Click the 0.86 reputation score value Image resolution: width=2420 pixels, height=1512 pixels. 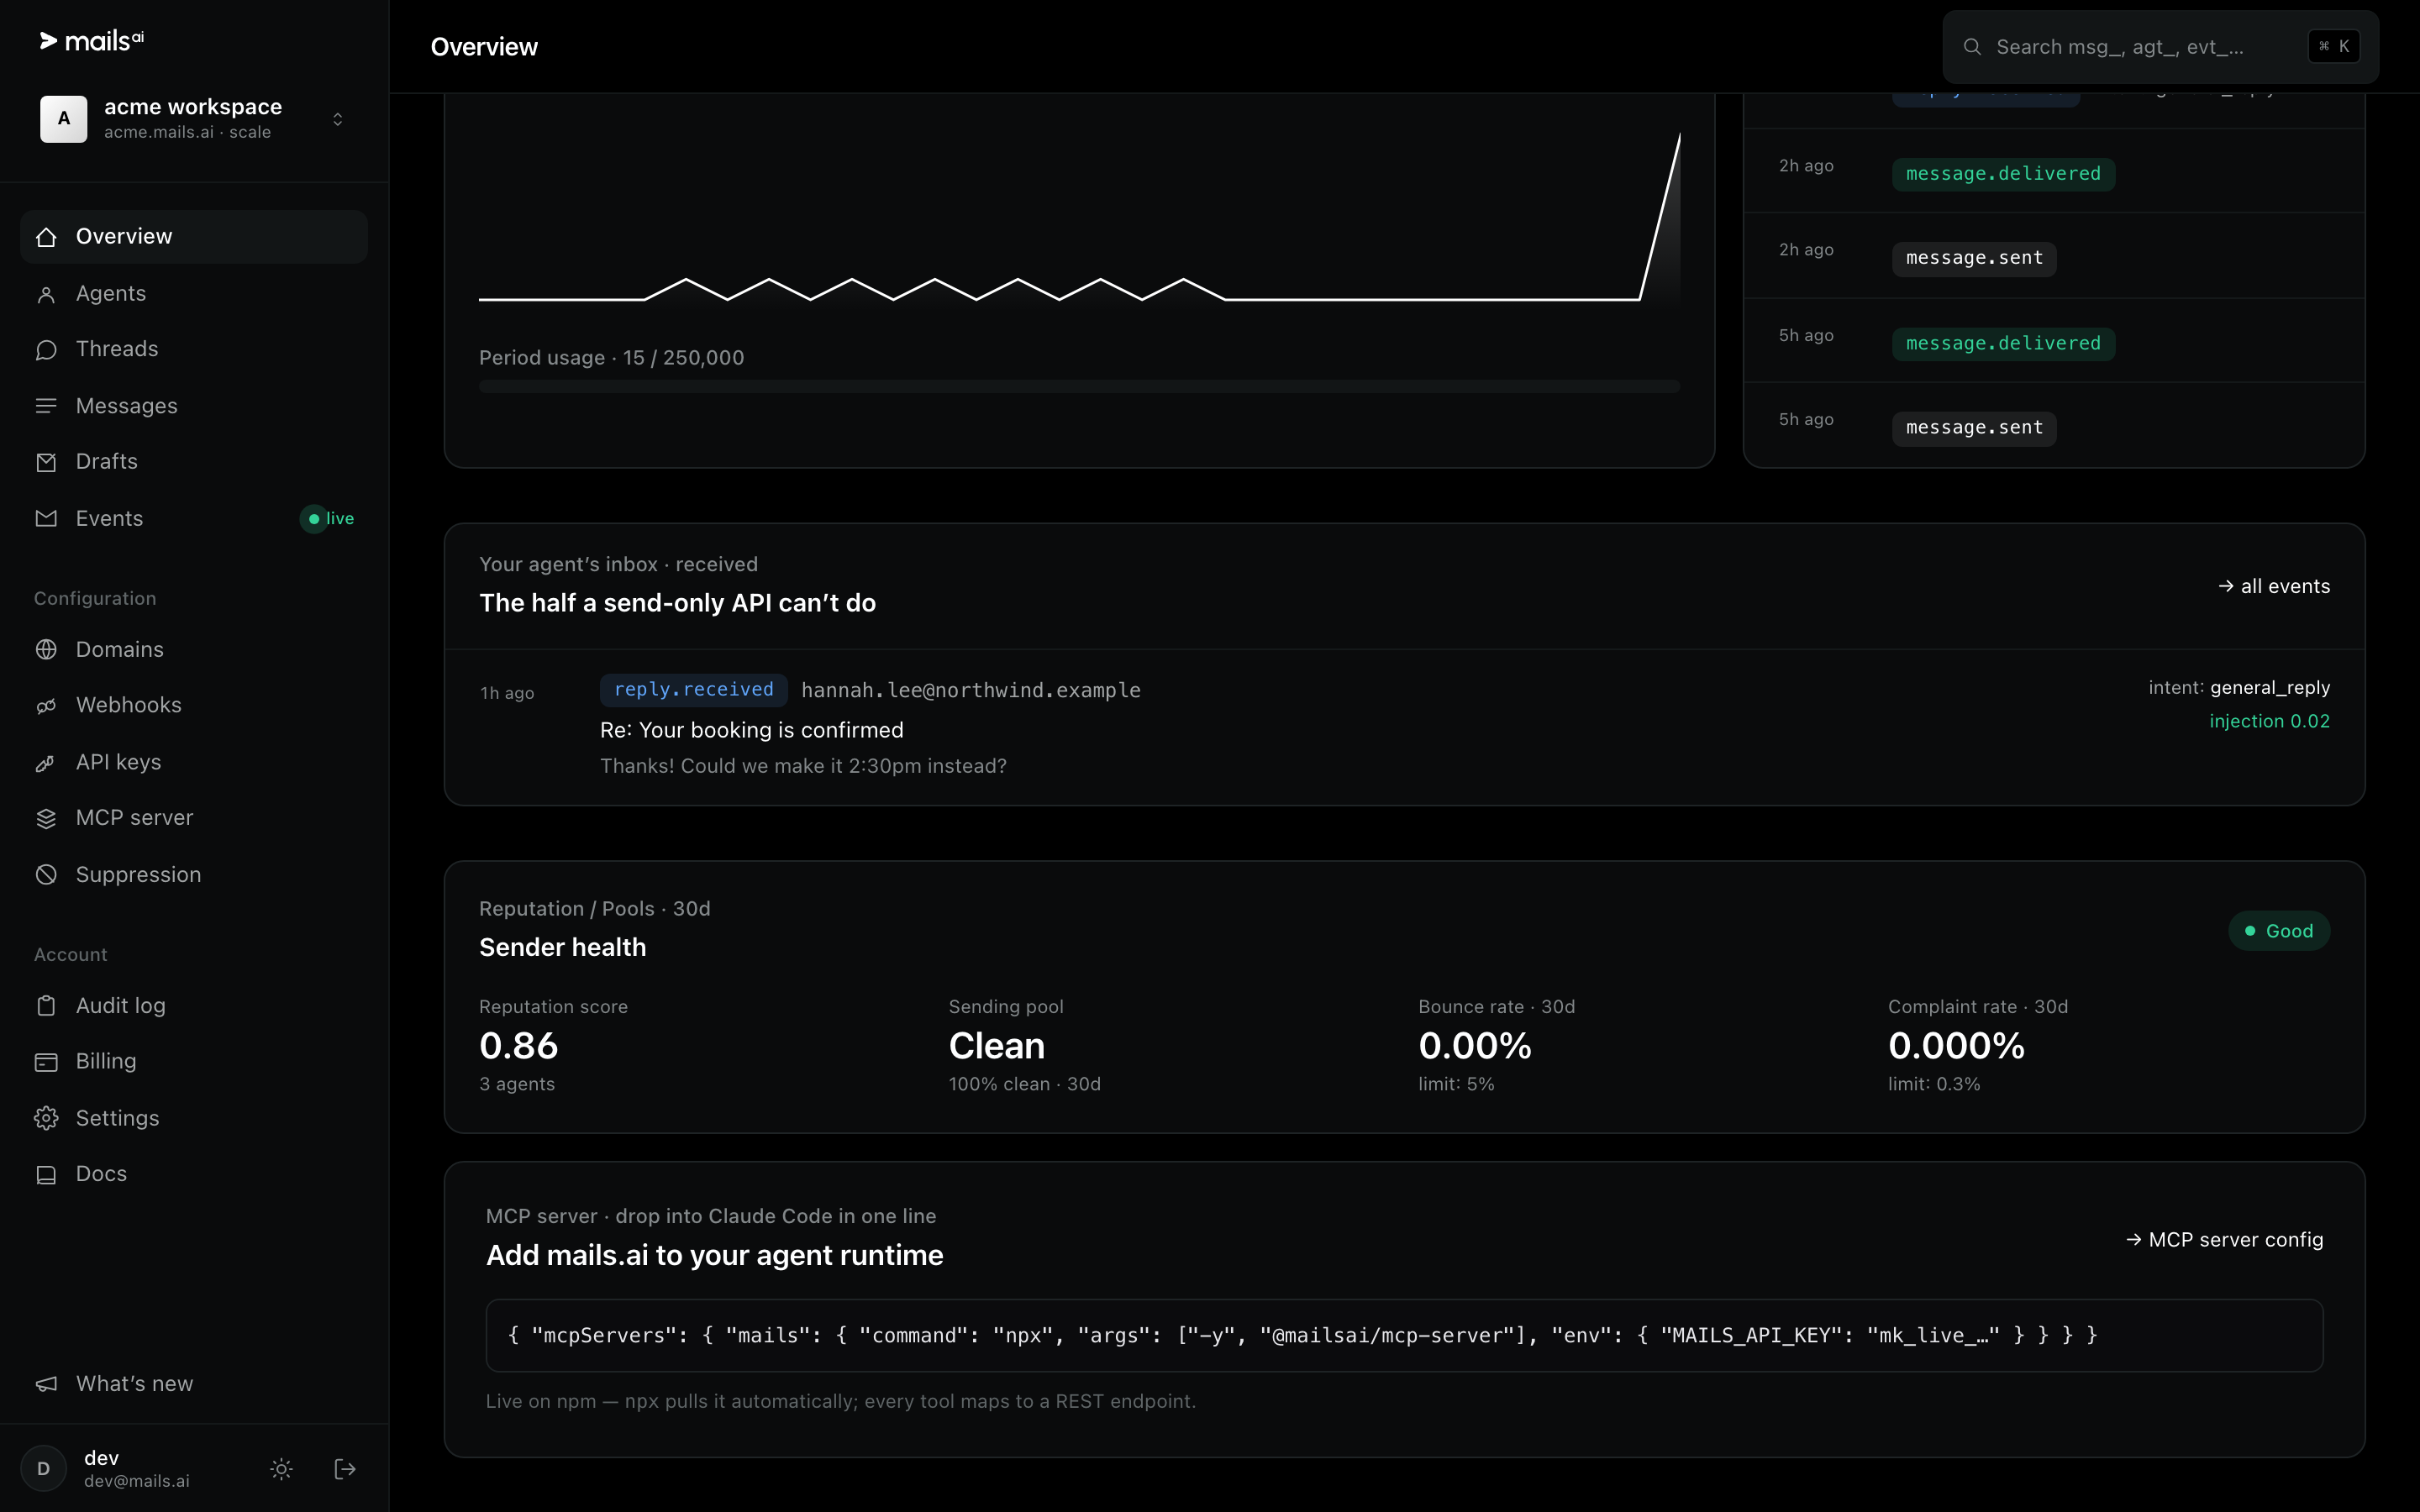[519, 1046]
